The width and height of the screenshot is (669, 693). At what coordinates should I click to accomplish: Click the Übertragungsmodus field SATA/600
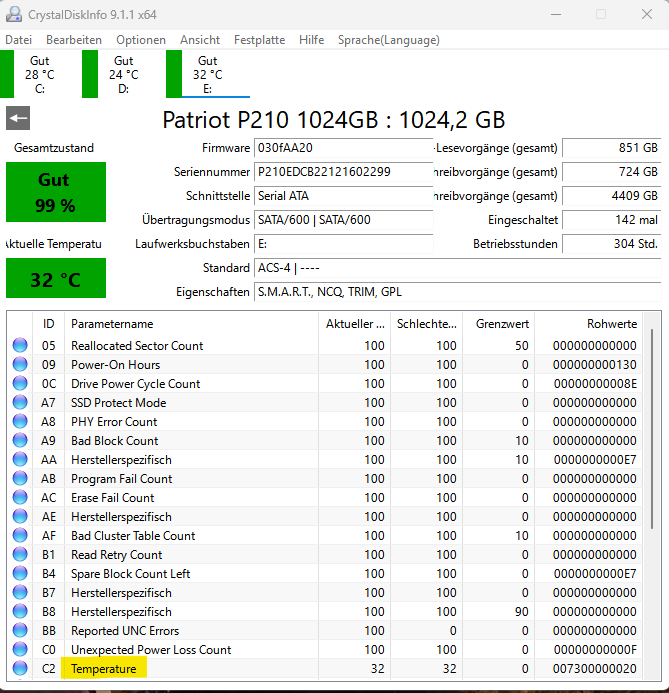click(x=343, y=220)
